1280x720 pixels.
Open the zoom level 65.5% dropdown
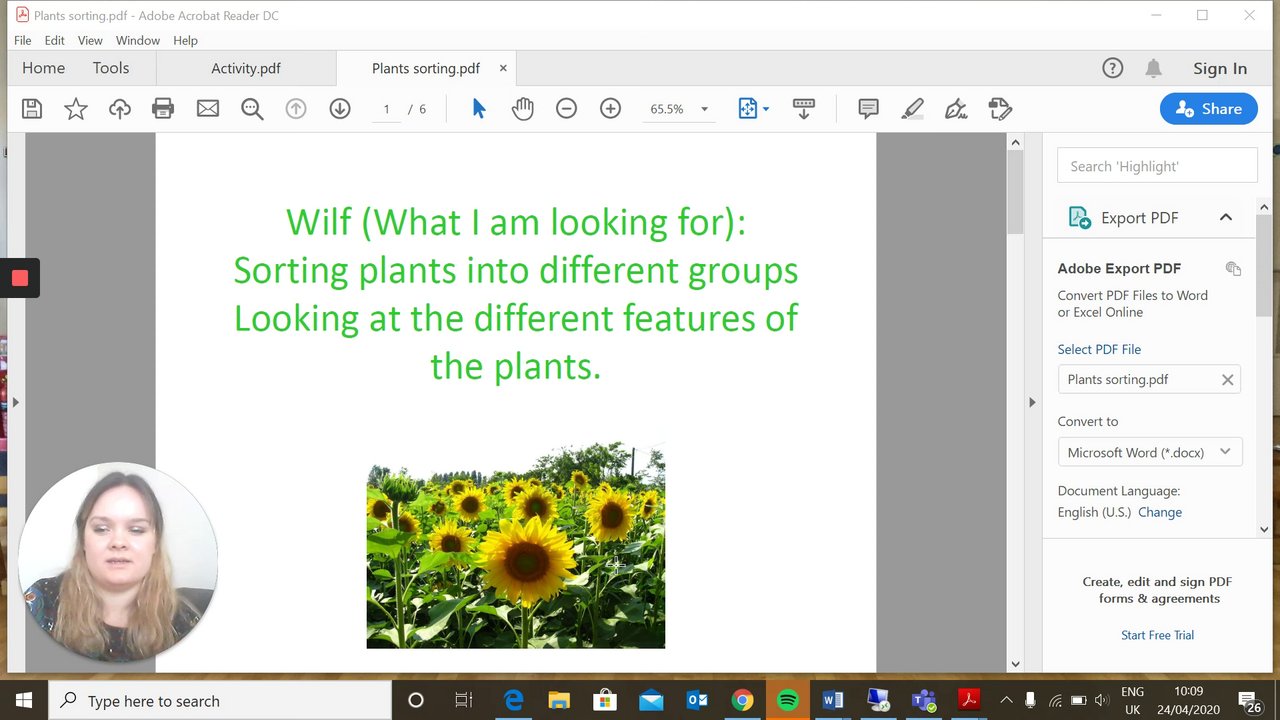tap(704, 109)
